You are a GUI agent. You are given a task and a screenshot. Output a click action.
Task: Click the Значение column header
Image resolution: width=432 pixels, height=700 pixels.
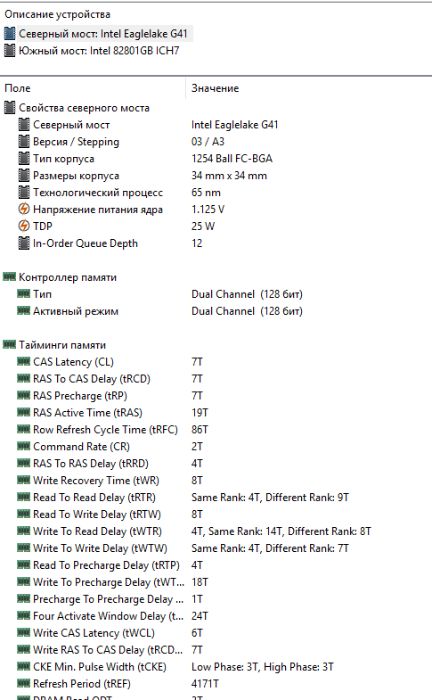pos(215,88)
